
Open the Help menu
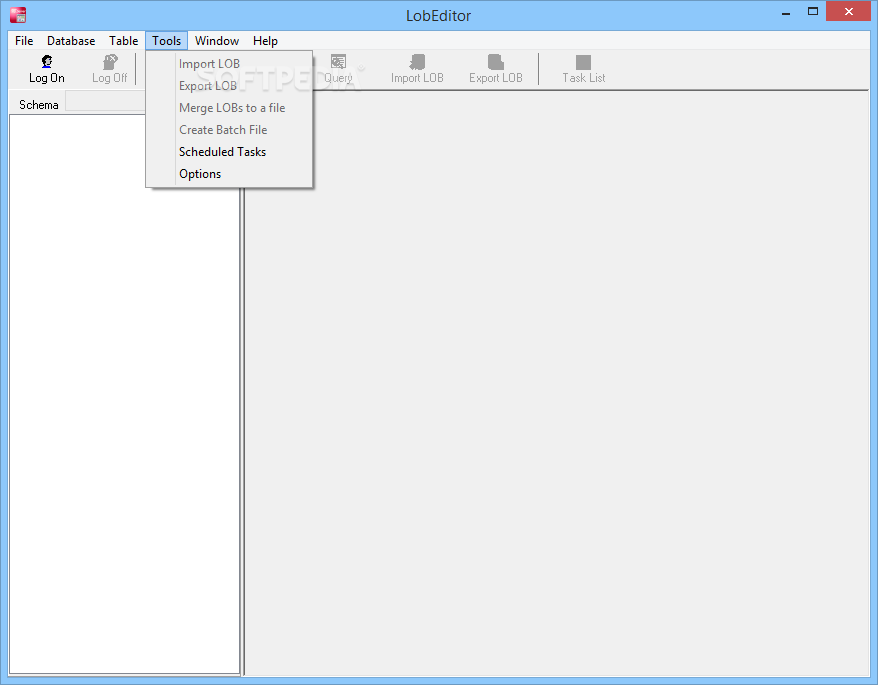265,41
